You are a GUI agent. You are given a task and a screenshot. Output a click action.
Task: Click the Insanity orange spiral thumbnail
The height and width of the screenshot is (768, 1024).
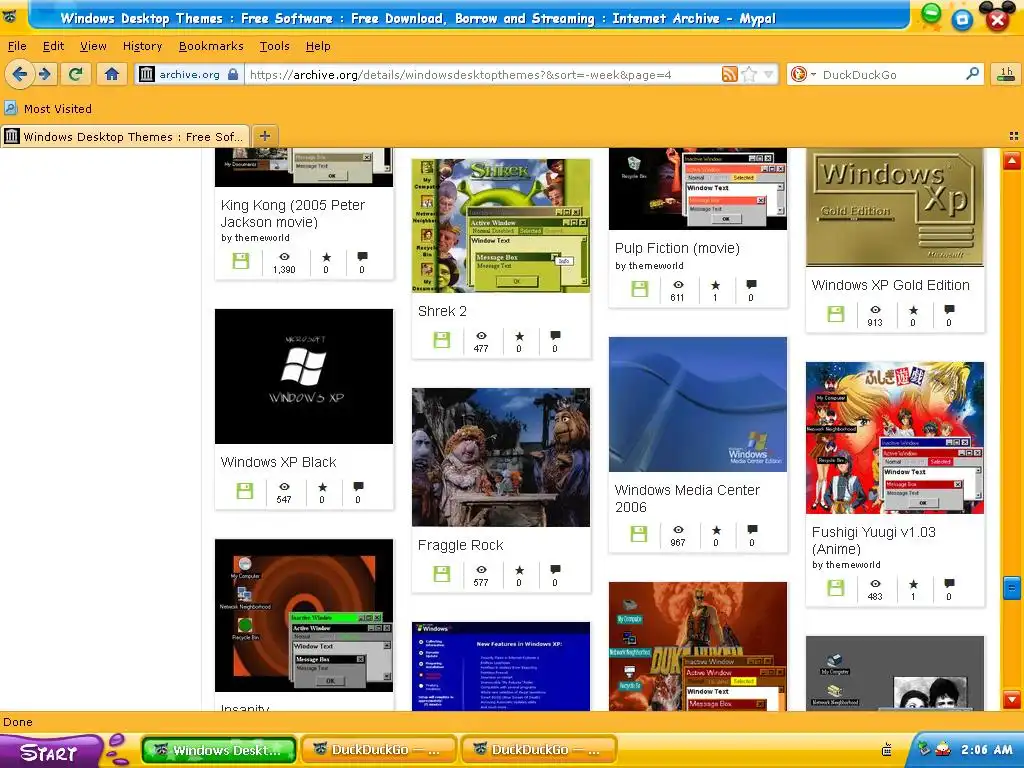[304, 615]
